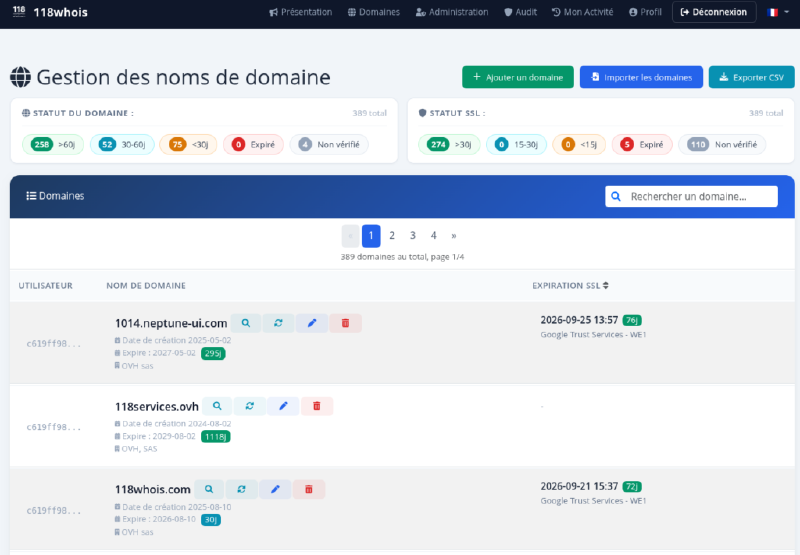
Task: Edit the 118services.ovh entry
Action: coord(283,406)
